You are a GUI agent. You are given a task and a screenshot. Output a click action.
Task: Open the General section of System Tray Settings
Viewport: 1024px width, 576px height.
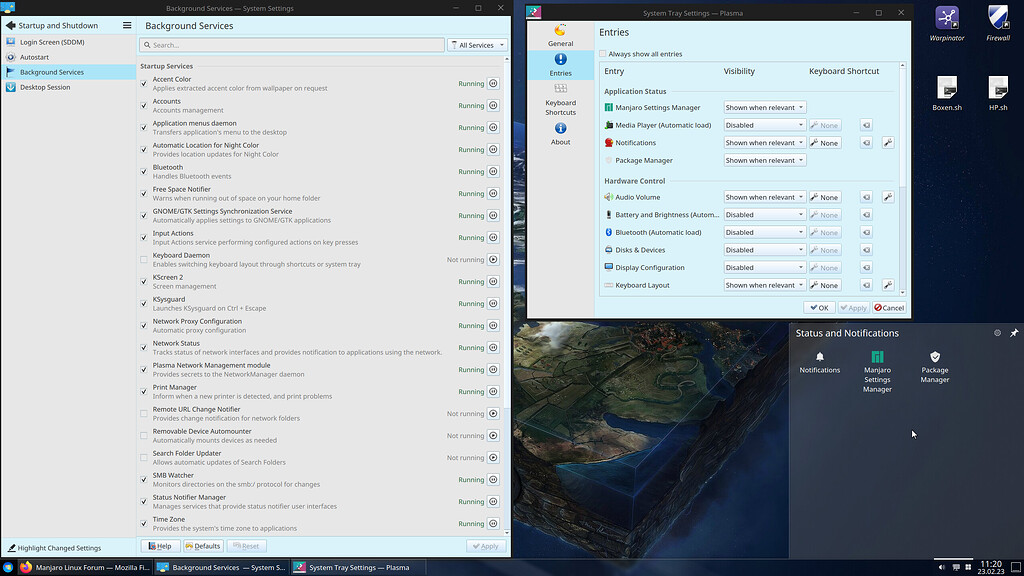pos(560,36)
